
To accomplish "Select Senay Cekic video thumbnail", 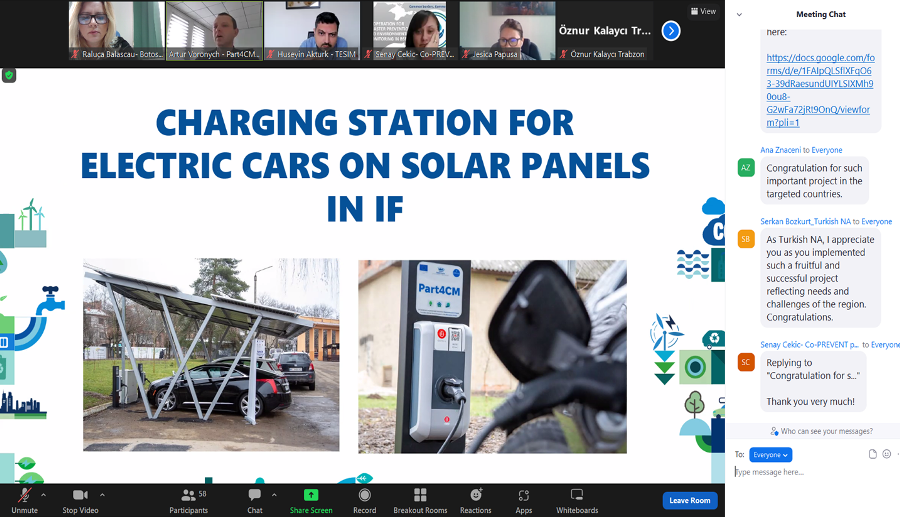I will (410, 30).
